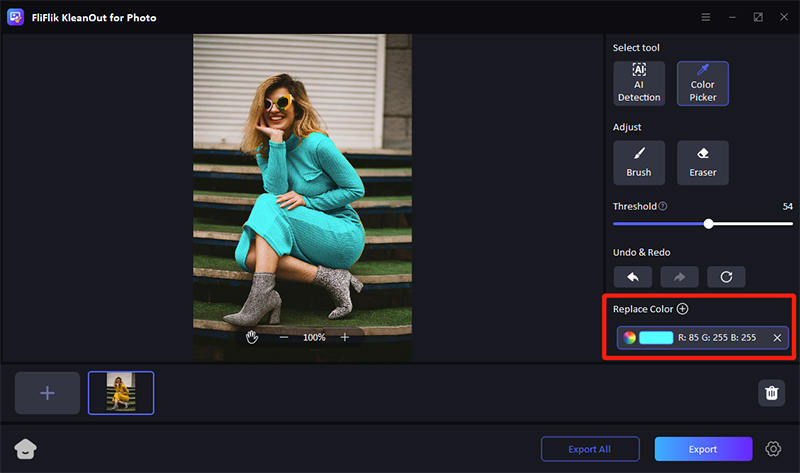Image resolution: width=800 pixels, height=473 pixels.
Task: Remove the replace color entry
Action: [777, 338]
